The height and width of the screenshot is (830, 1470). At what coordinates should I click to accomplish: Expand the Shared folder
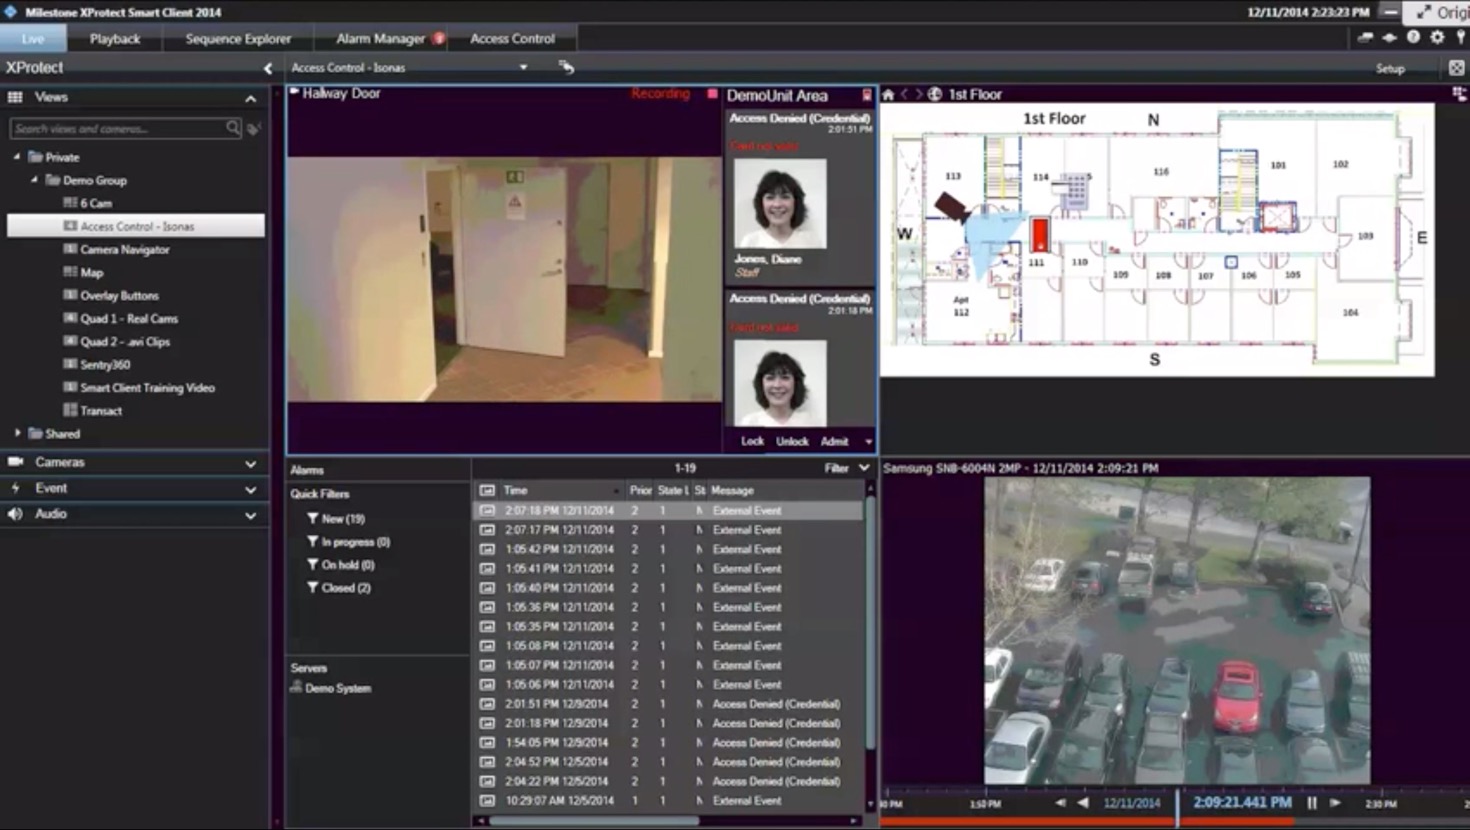pyautogui.click(x=17, y=433)
